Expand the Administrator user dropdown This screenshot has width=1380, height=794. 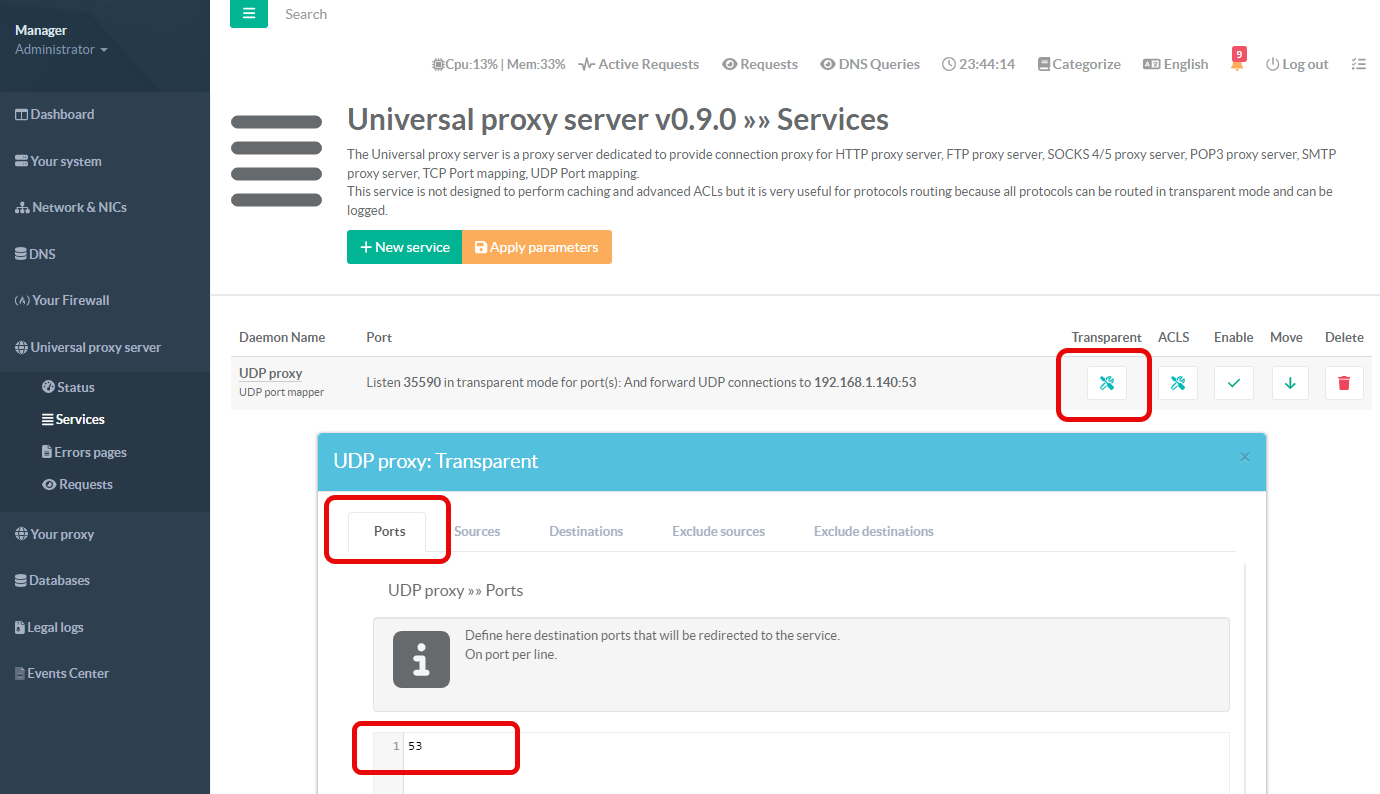pos(61,49)
